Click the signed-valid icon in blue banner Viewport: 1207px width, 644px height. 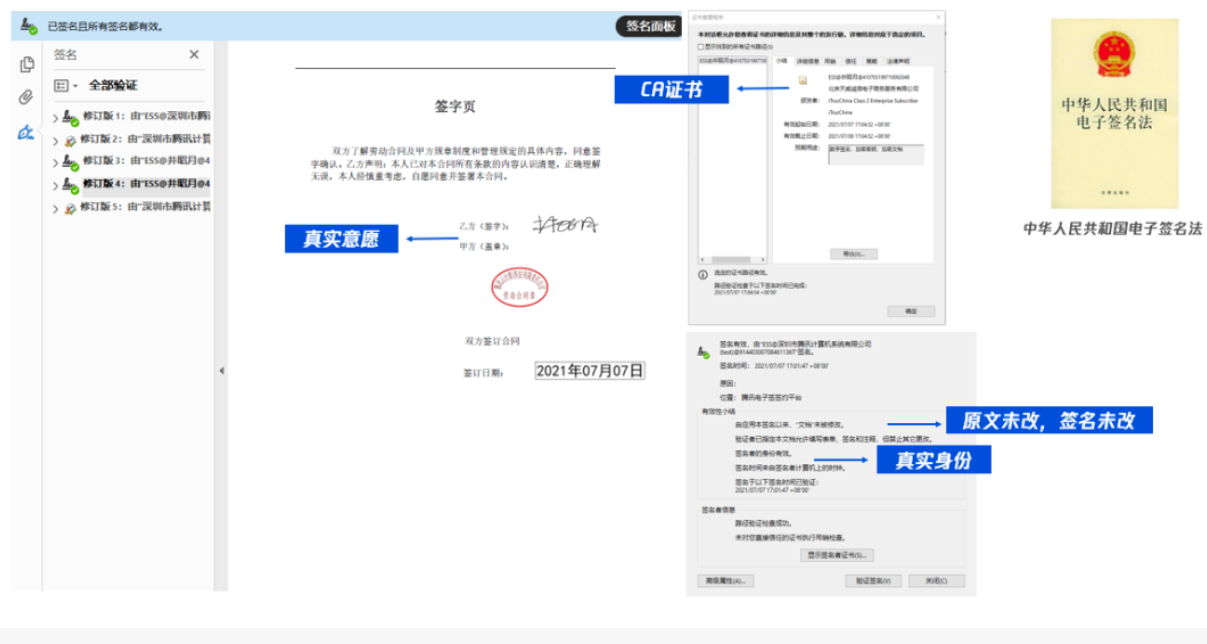pyautogui.click(x=29, y=26)
